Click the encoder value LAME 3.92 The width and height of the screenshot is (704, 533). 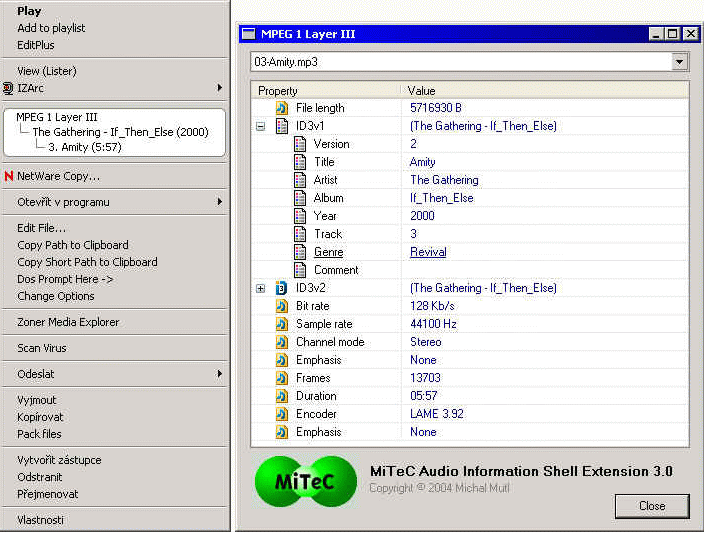436,414
